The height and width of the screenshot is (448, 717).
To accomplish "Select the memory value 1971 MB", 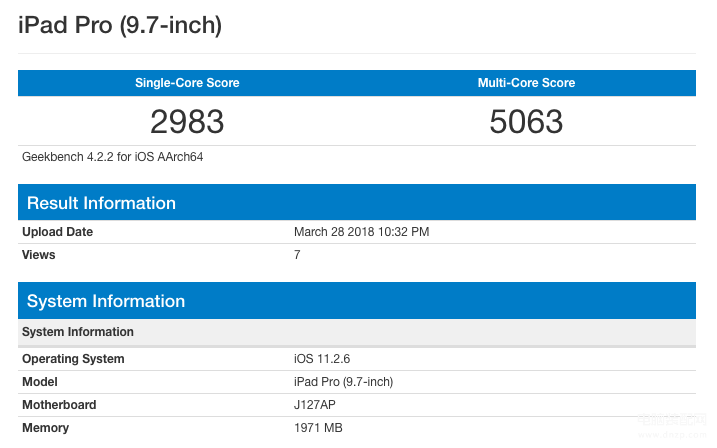I will [x=318, y=428].
